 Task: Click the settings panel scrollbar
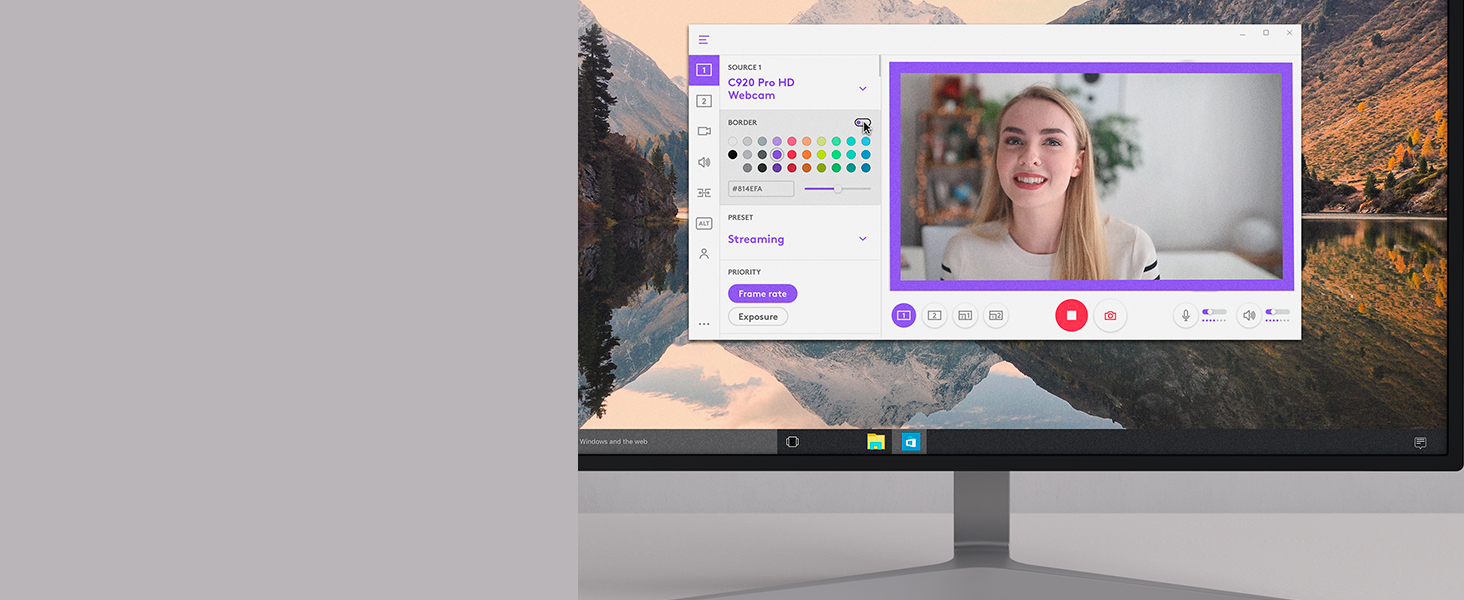pyautogui.click(x=880, y=66)
